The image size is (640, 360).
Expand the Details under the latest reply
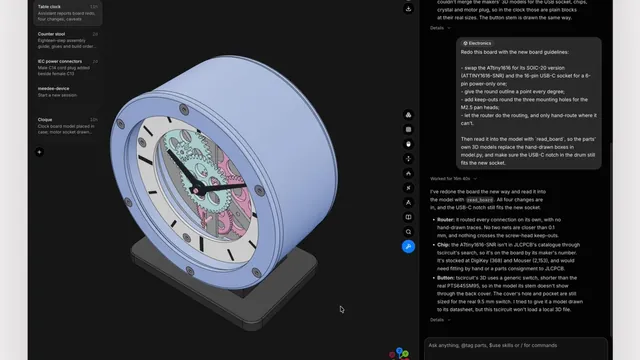(x=440, y=320)
